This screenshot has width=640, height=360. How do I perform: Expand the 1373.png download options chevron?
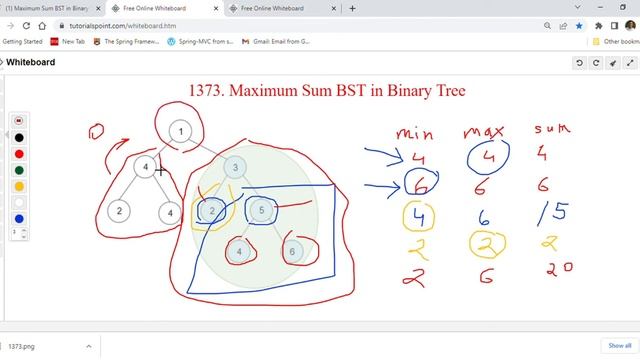click(x=89, y=347)
